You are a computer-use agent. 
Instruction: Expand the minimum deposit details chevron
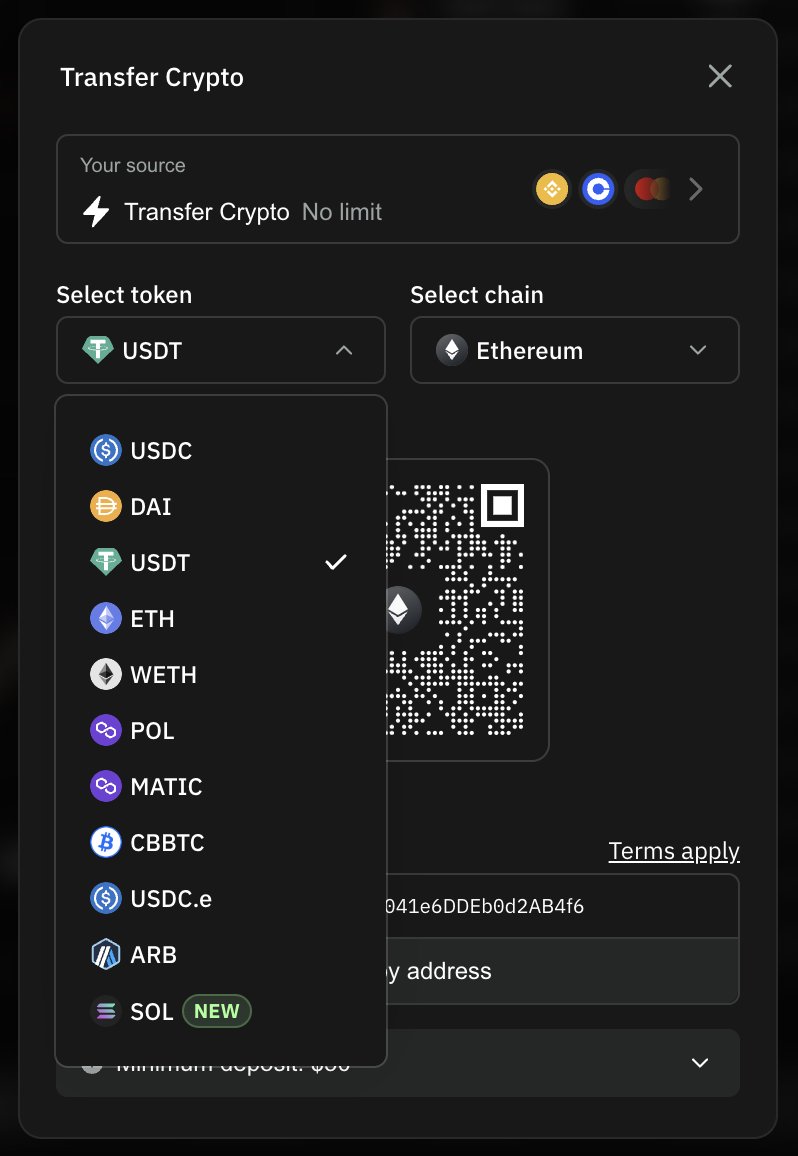[x=700, y=1062]
